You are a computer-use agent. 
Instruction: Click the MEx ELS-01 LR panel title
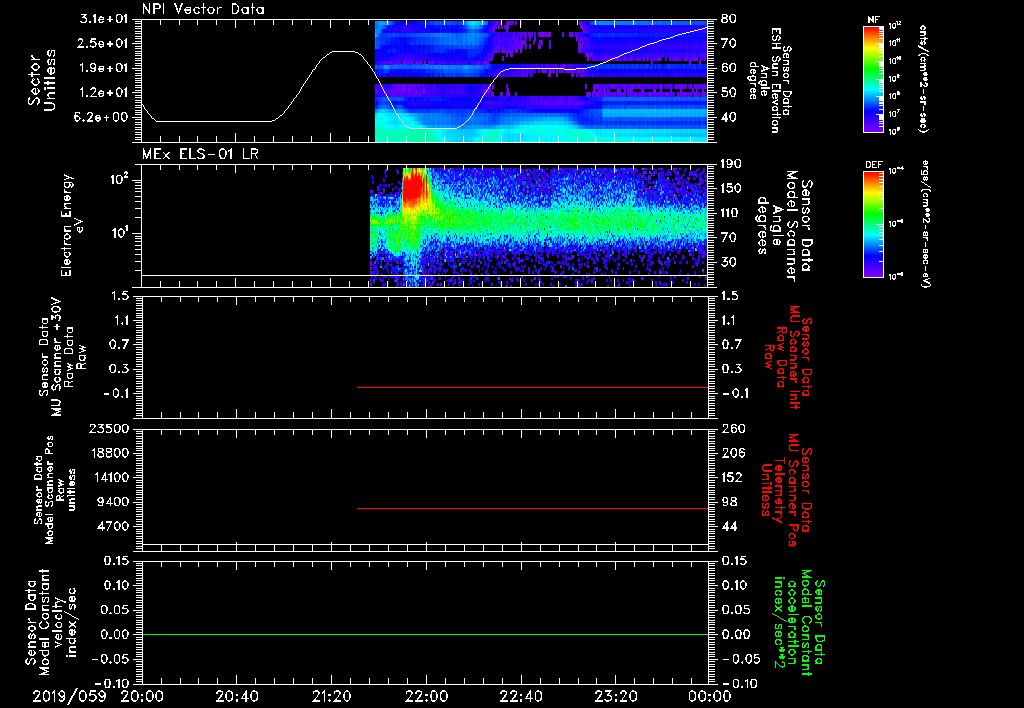click(201, 154)
